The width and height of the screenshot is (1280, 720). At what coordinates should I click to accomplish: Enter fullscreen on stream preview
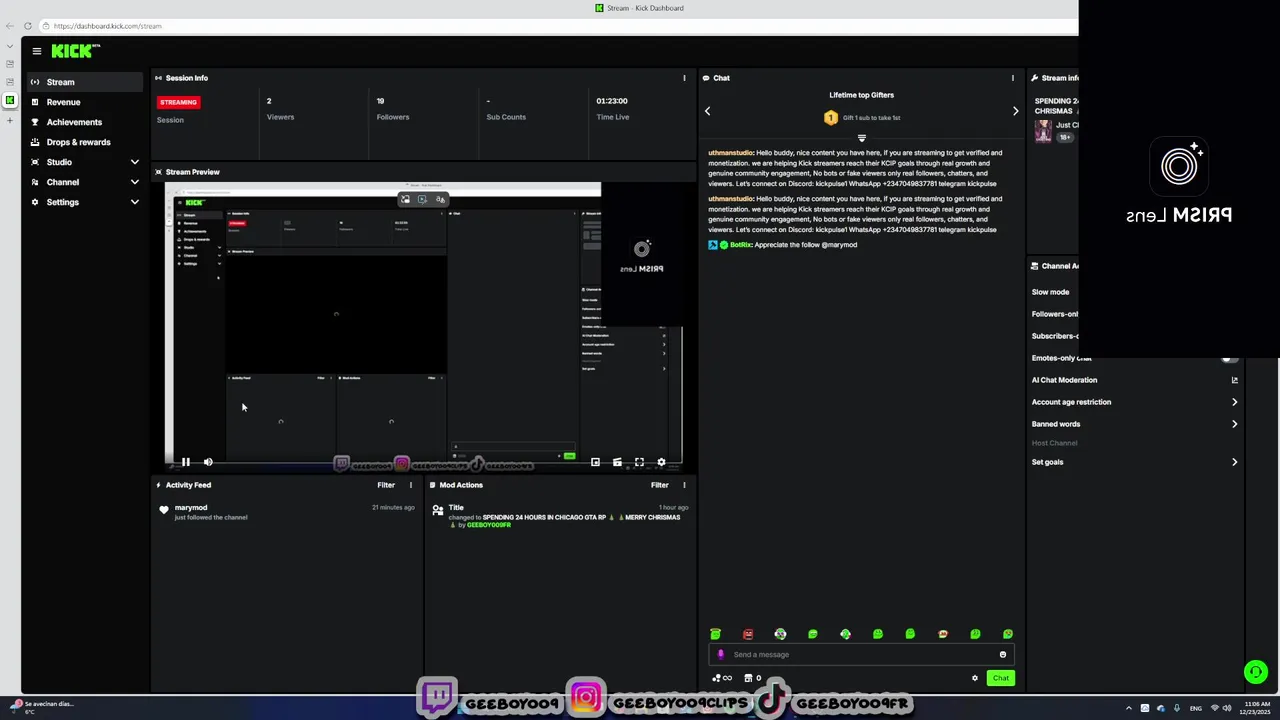[639, 462]
